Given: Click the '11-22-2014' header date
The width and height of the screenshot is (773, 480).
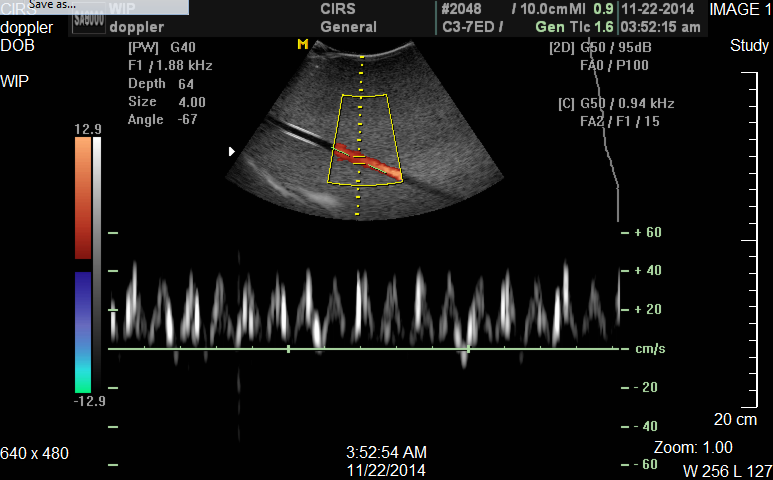Looking at the screenshot, I should pyautogui.click(x=658, y=9).
